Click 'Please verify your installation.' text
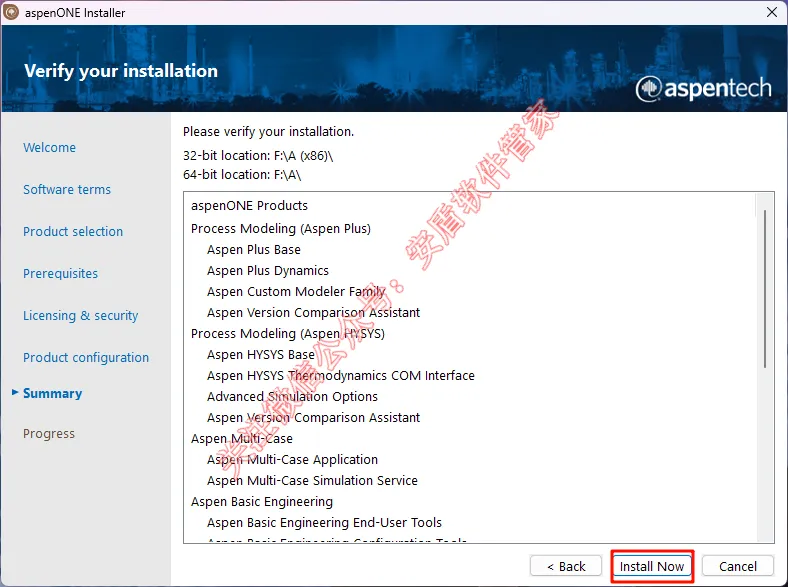This screenshot has height=587, width=788. click(x=268, y=132)
